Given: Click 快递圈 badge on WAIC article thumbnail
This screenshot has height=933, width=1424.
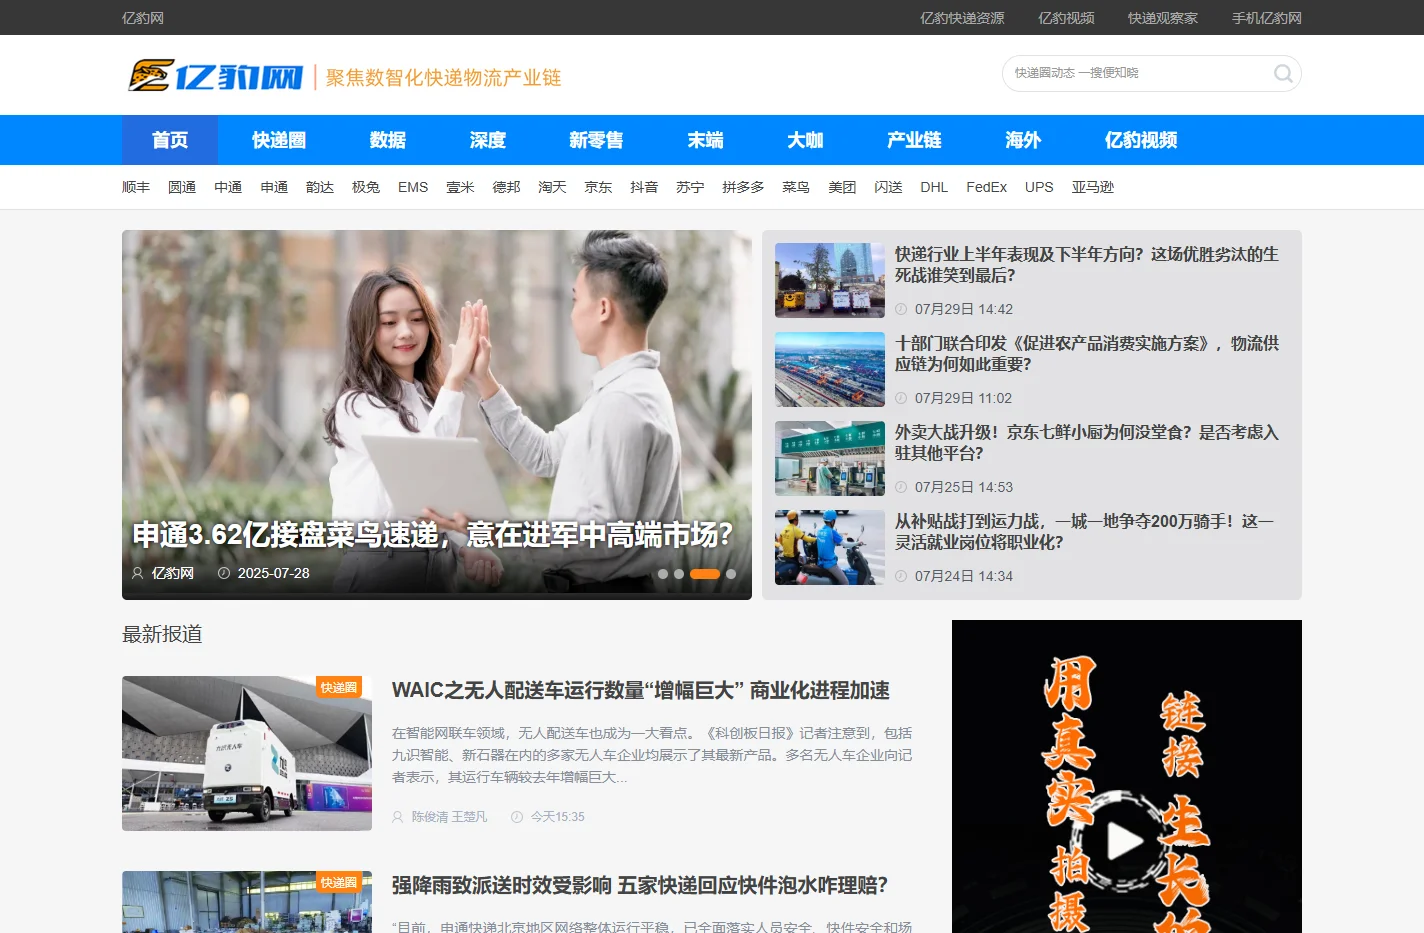Looking at the screenshot, I should click(x=339, y=688).
